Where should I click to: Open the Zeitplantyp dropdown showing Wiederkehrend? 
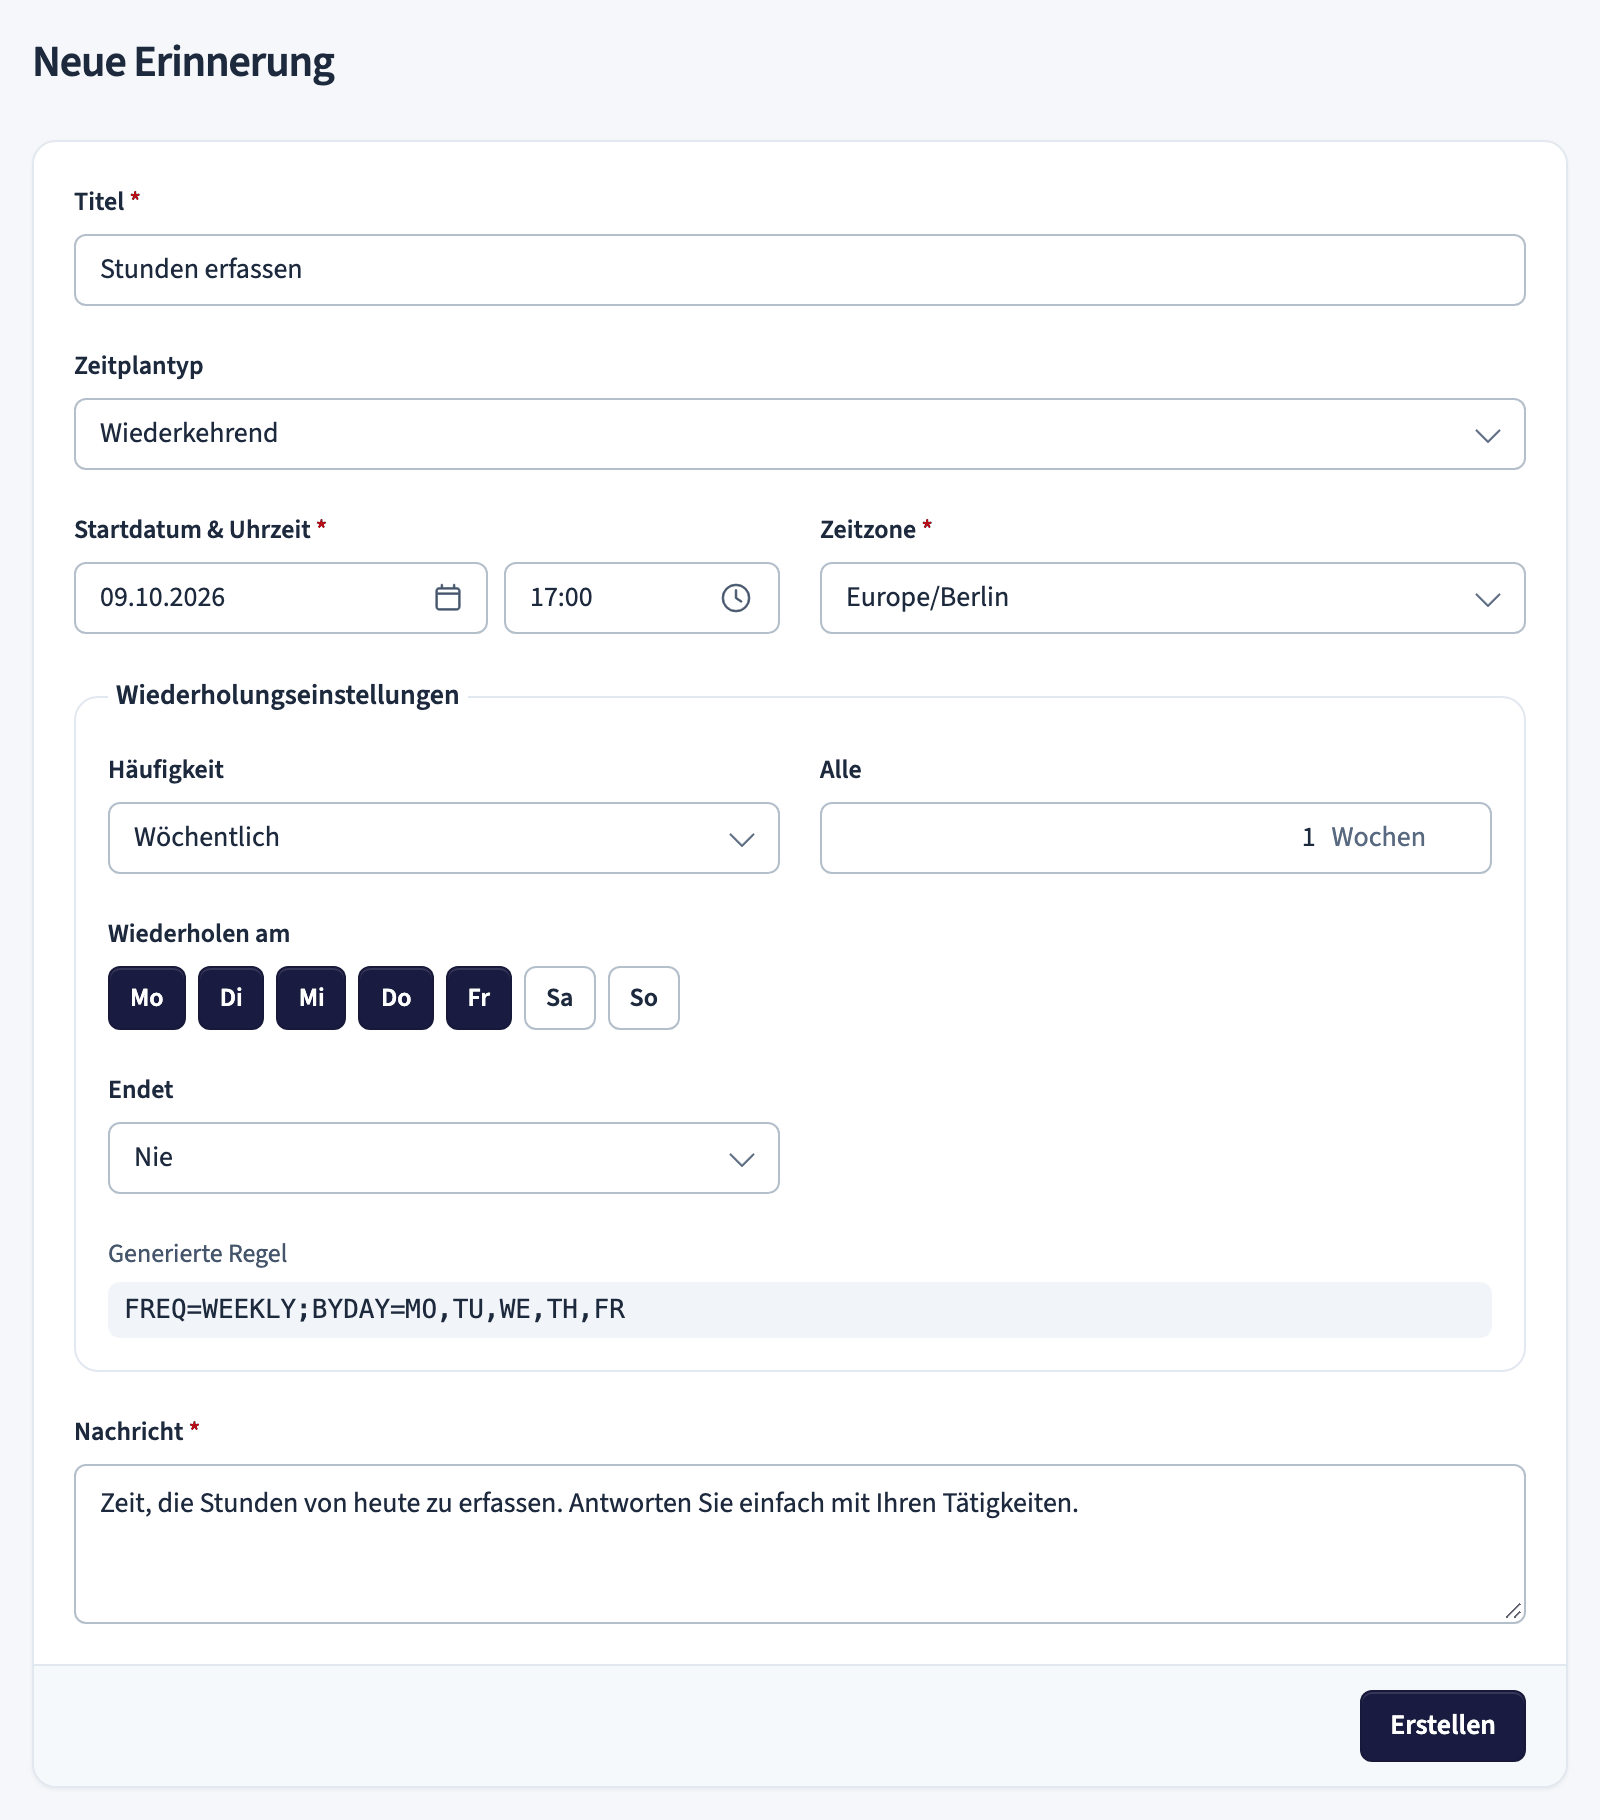pos(800,434)
